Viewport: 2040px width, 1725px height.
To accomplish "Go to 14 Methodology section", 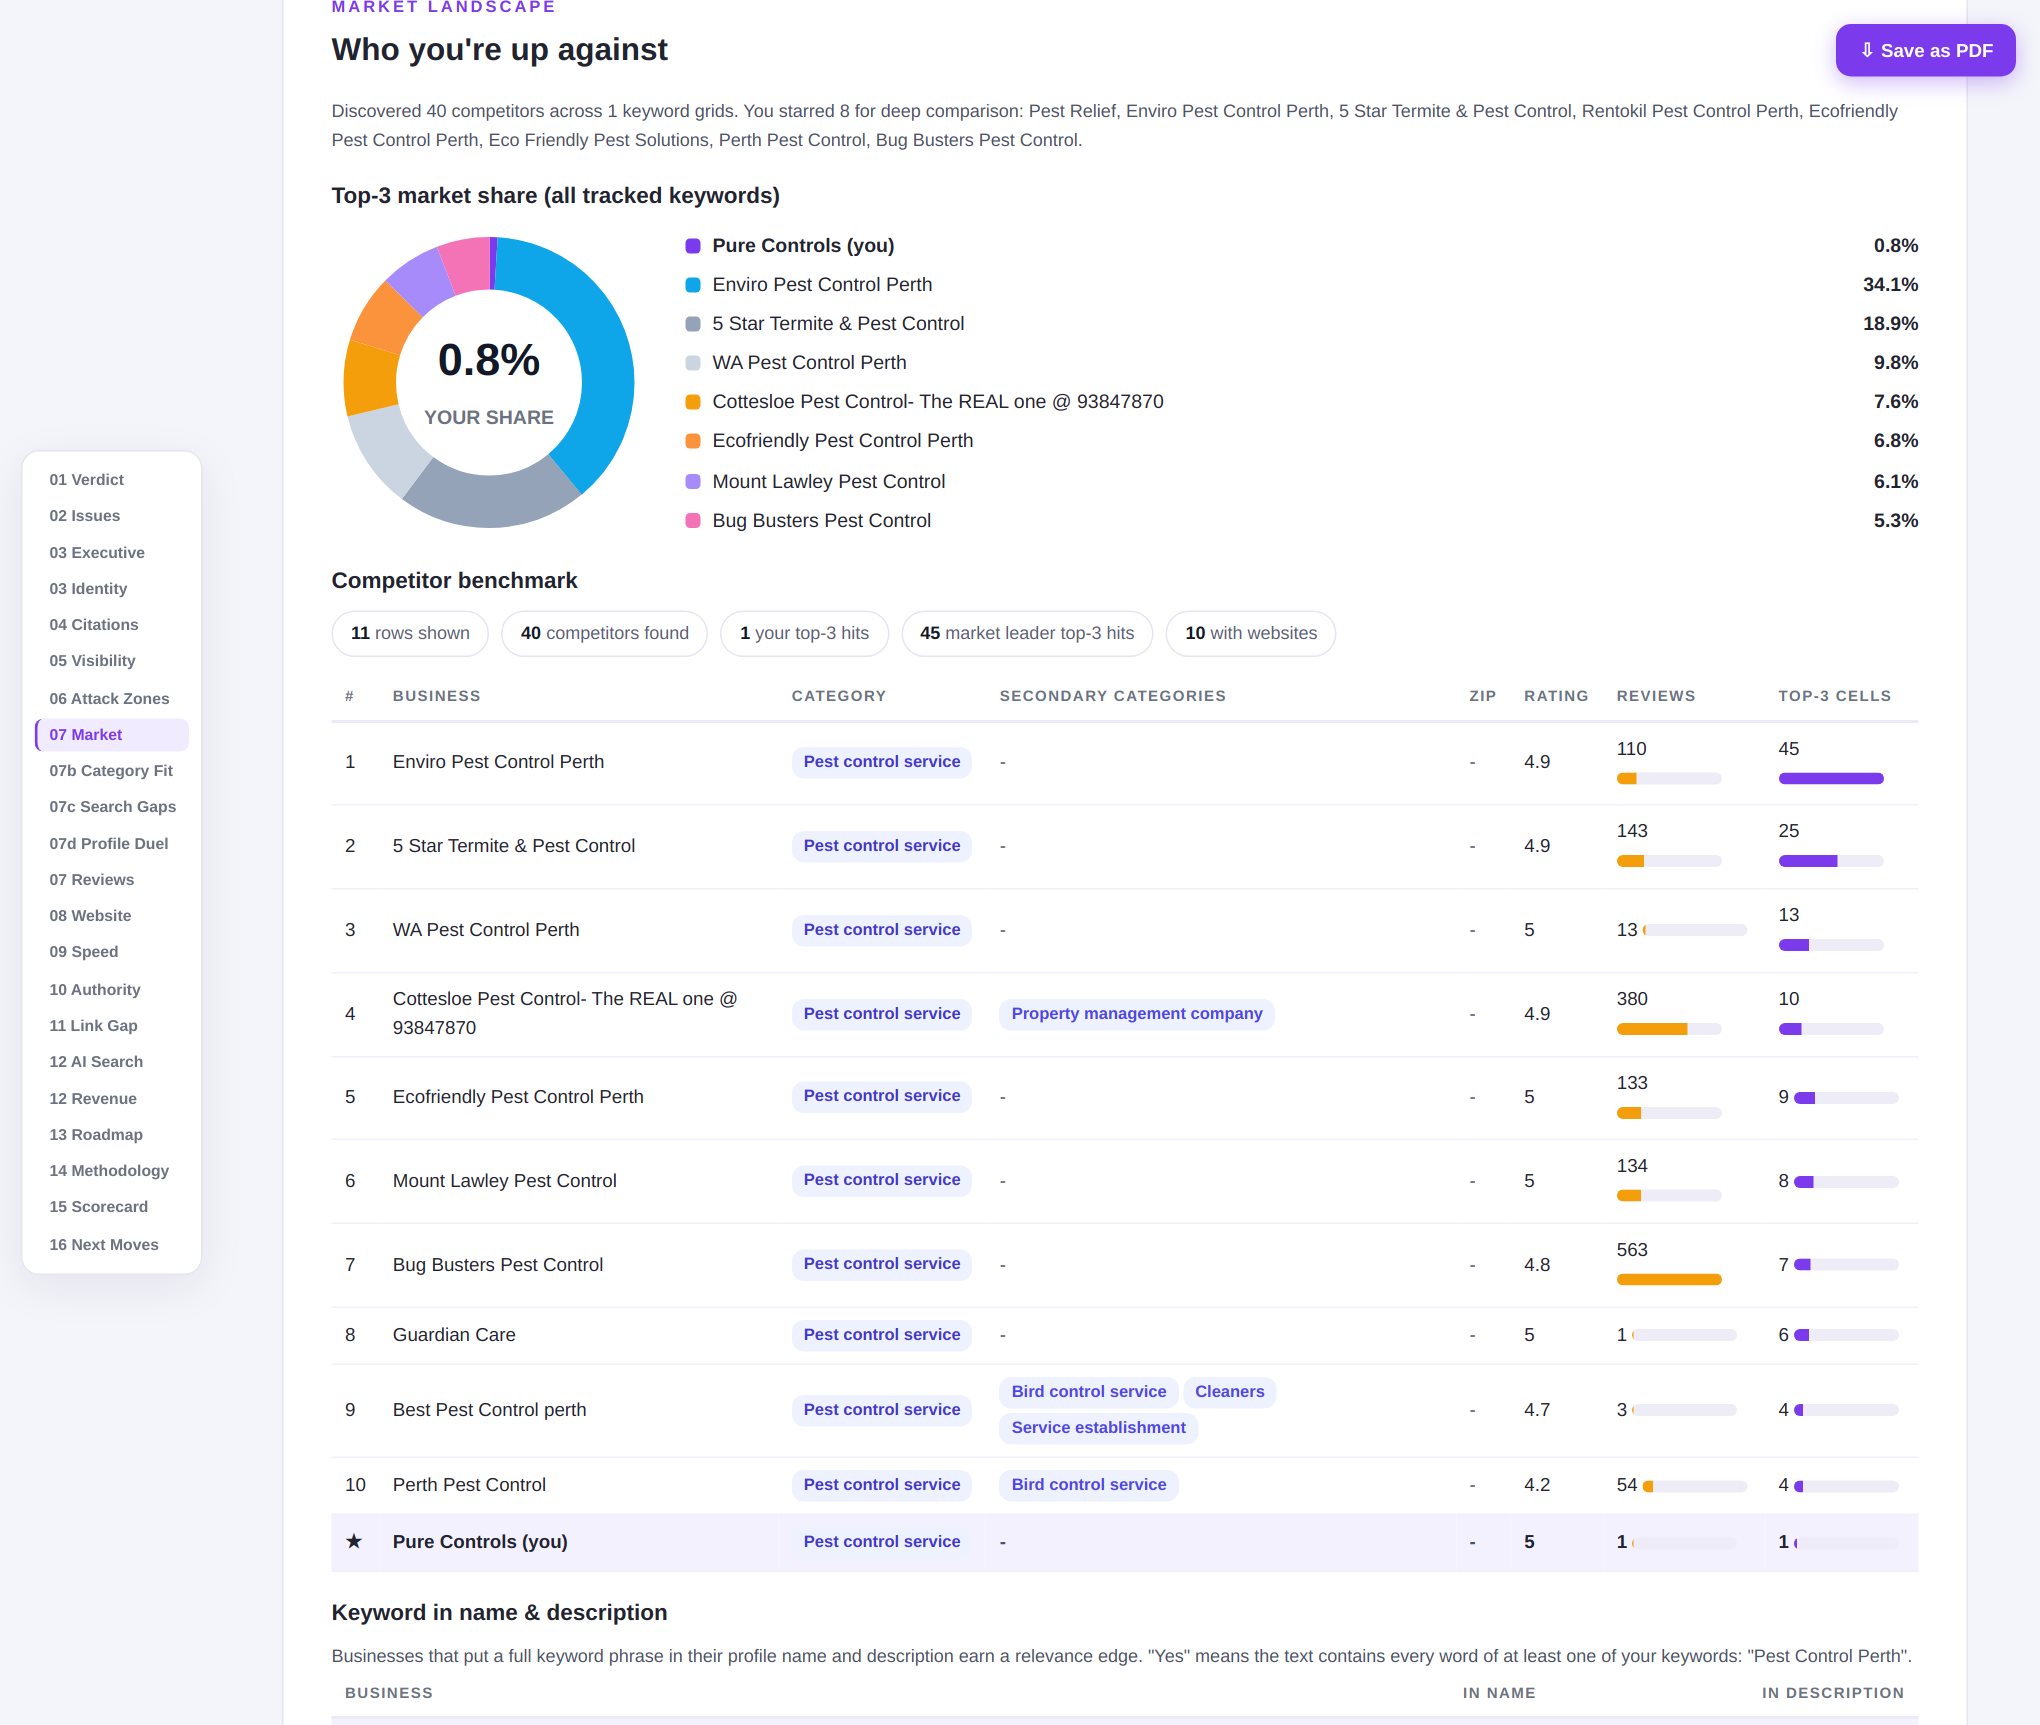I will click(108, 1171).
